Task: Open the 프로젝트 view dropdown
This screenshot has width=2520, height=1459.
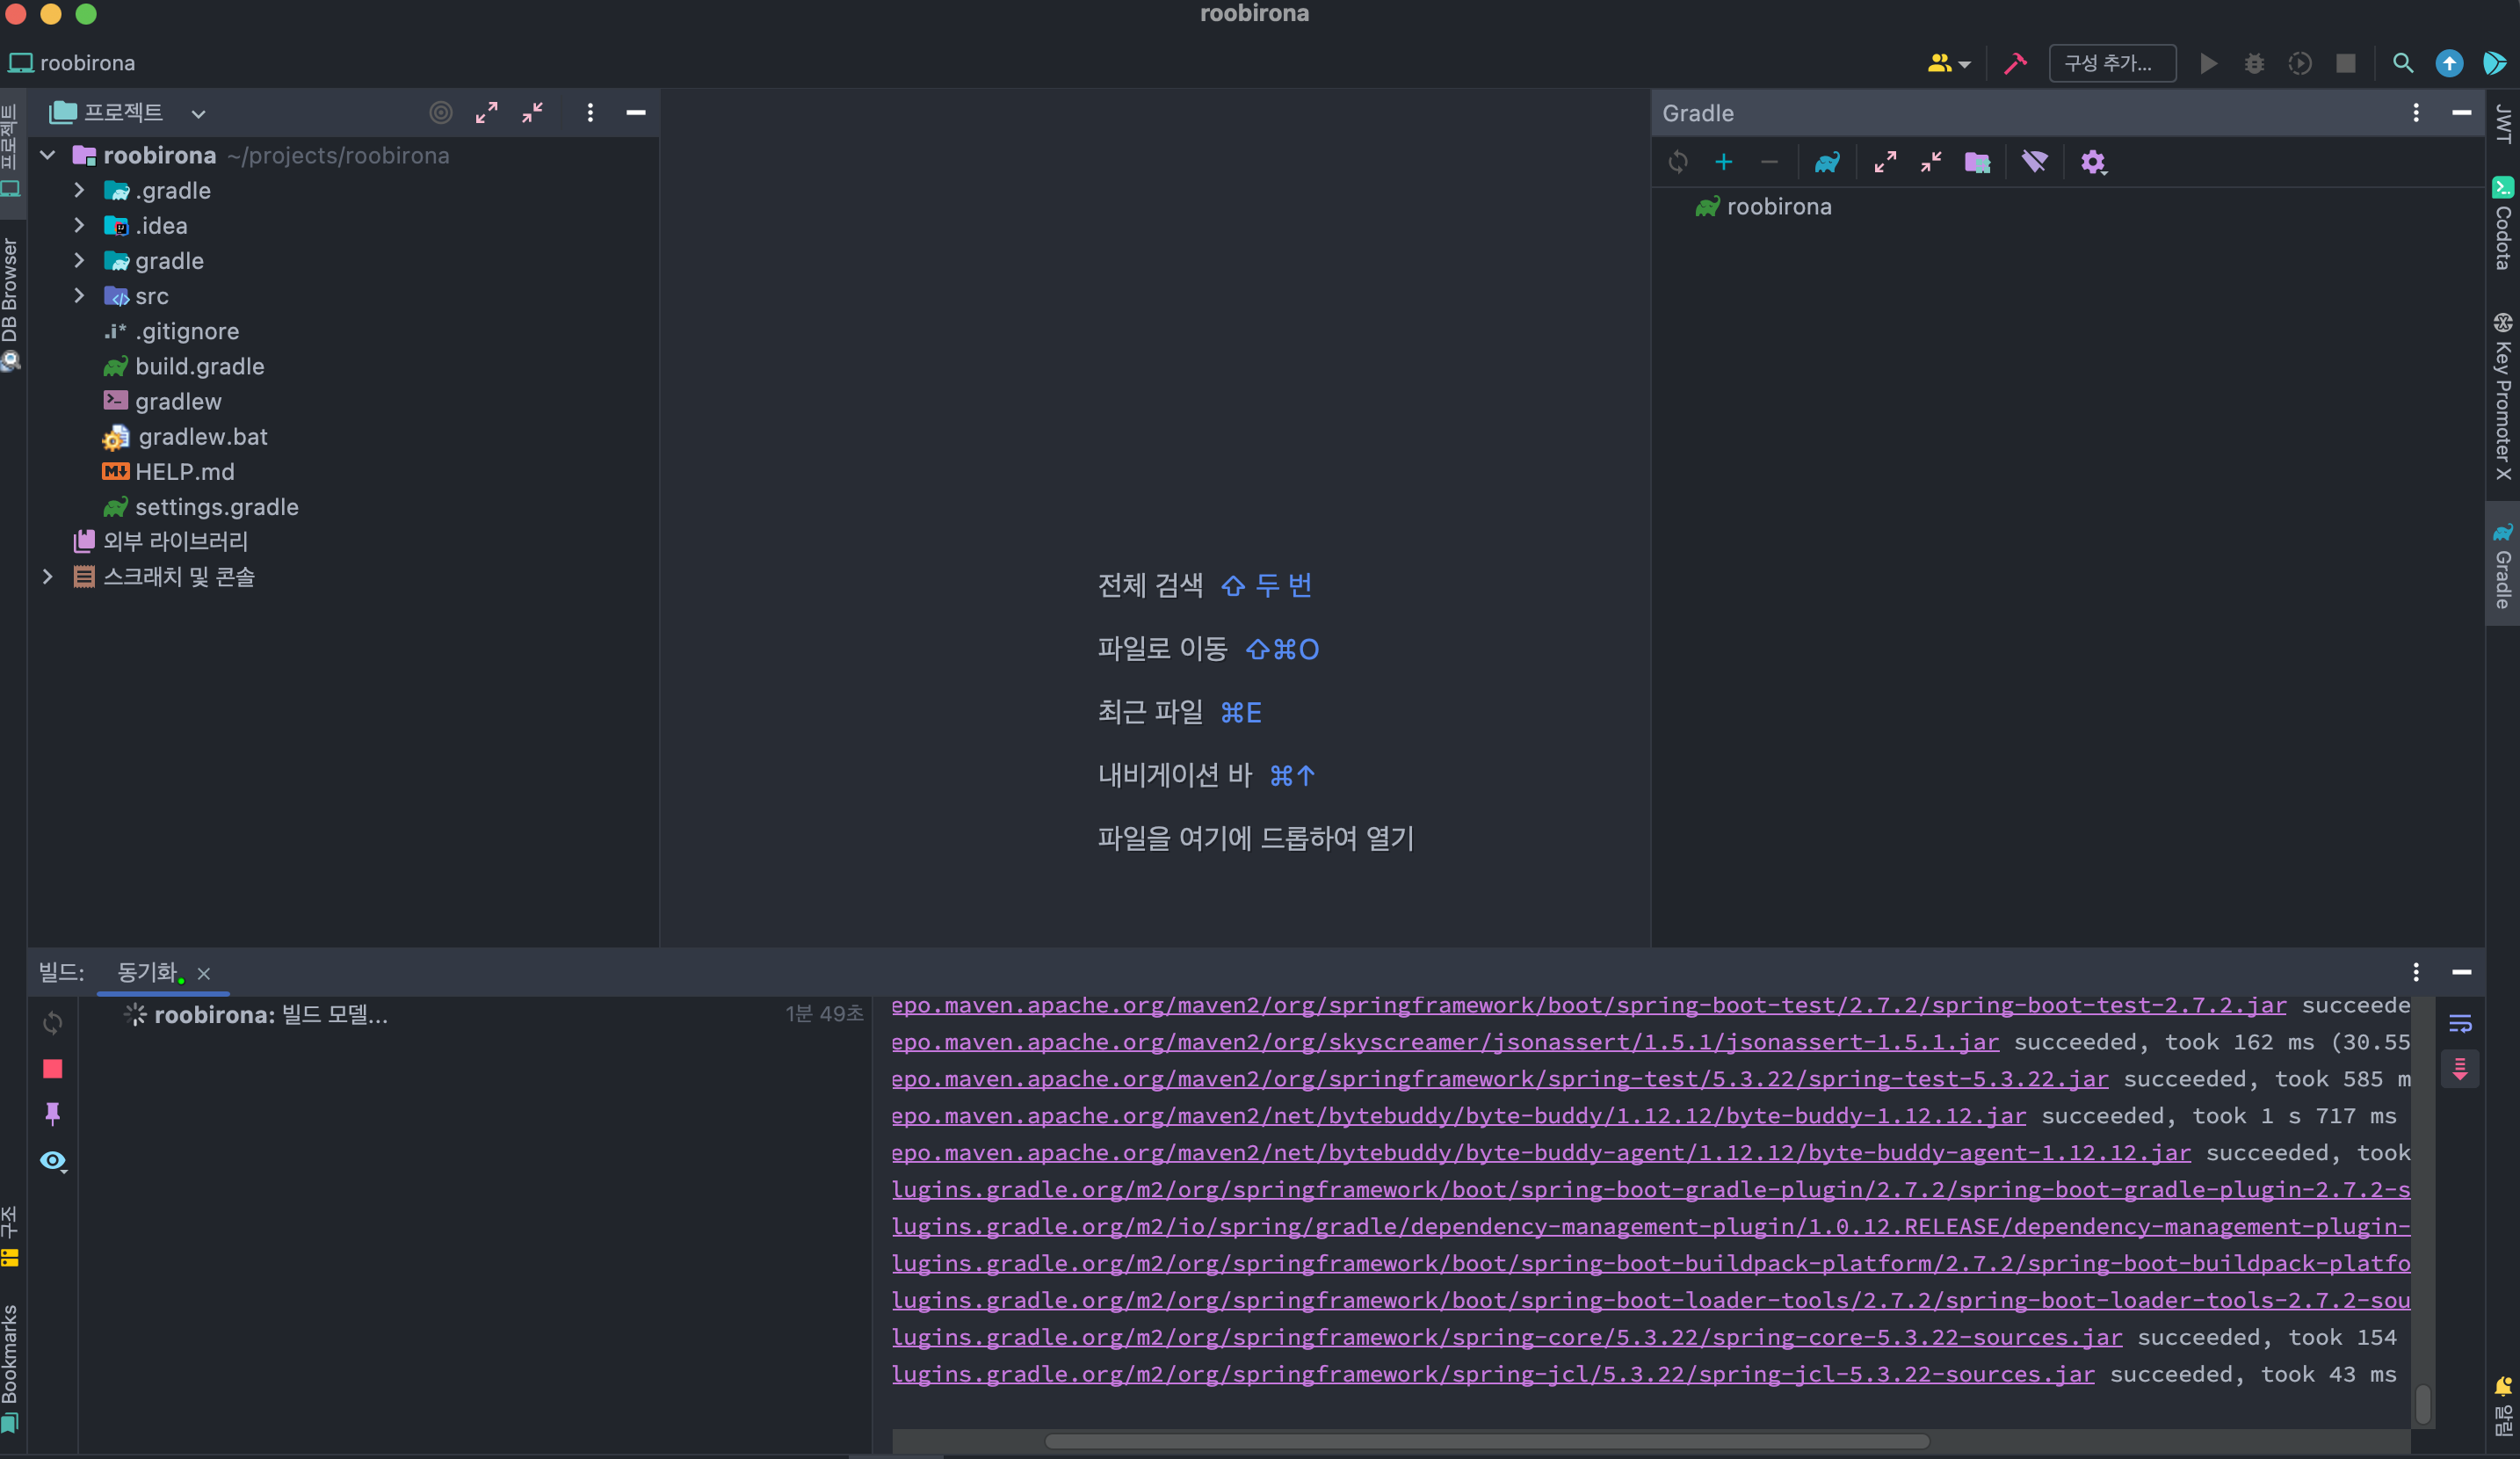Action: point(198,114)
